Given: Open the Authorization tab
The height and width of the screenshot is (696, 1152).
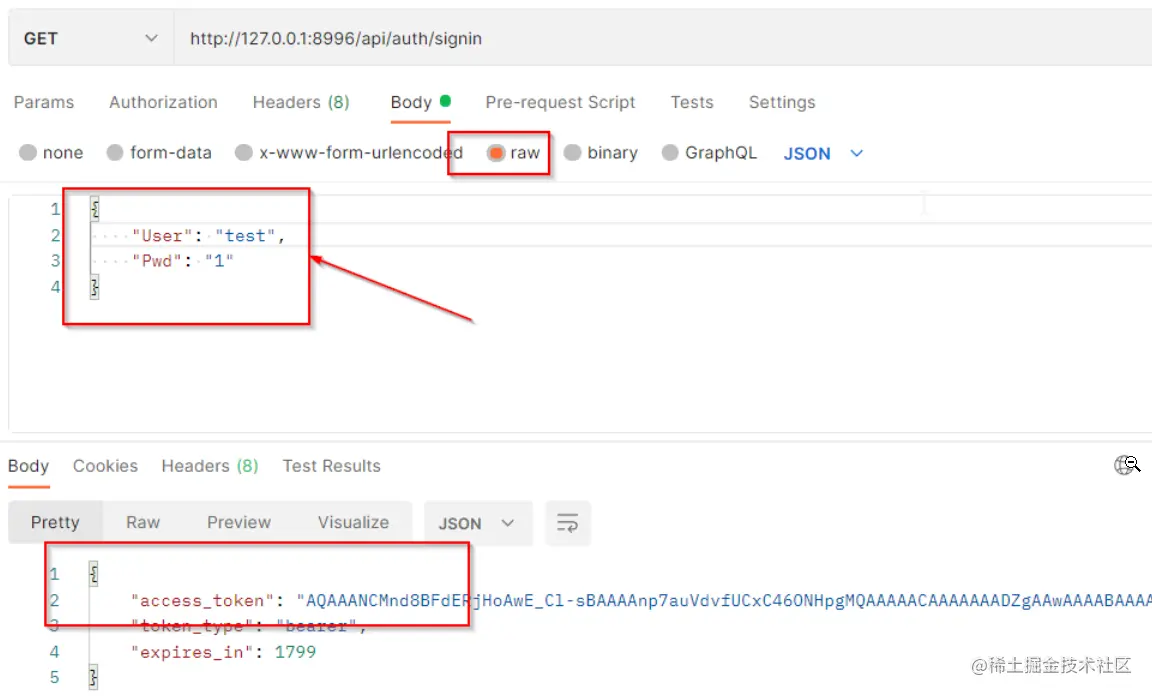Looking at the screenshot, I should 163,102.
